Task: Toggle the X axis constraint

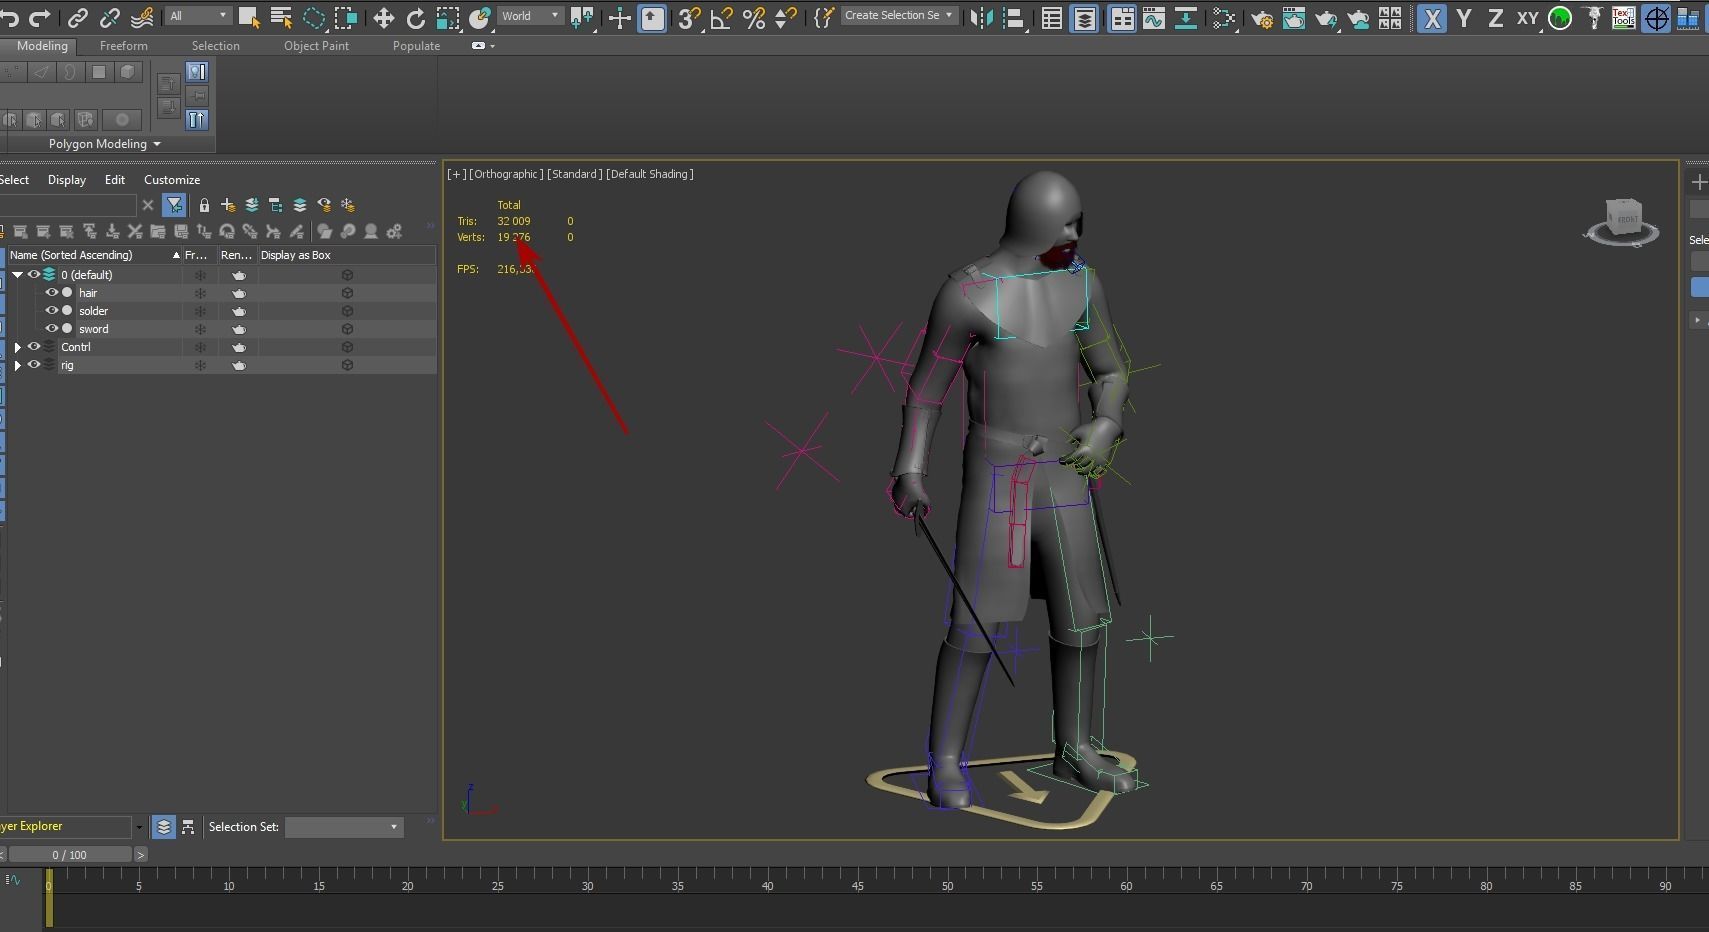Action: pos(1432,17)
